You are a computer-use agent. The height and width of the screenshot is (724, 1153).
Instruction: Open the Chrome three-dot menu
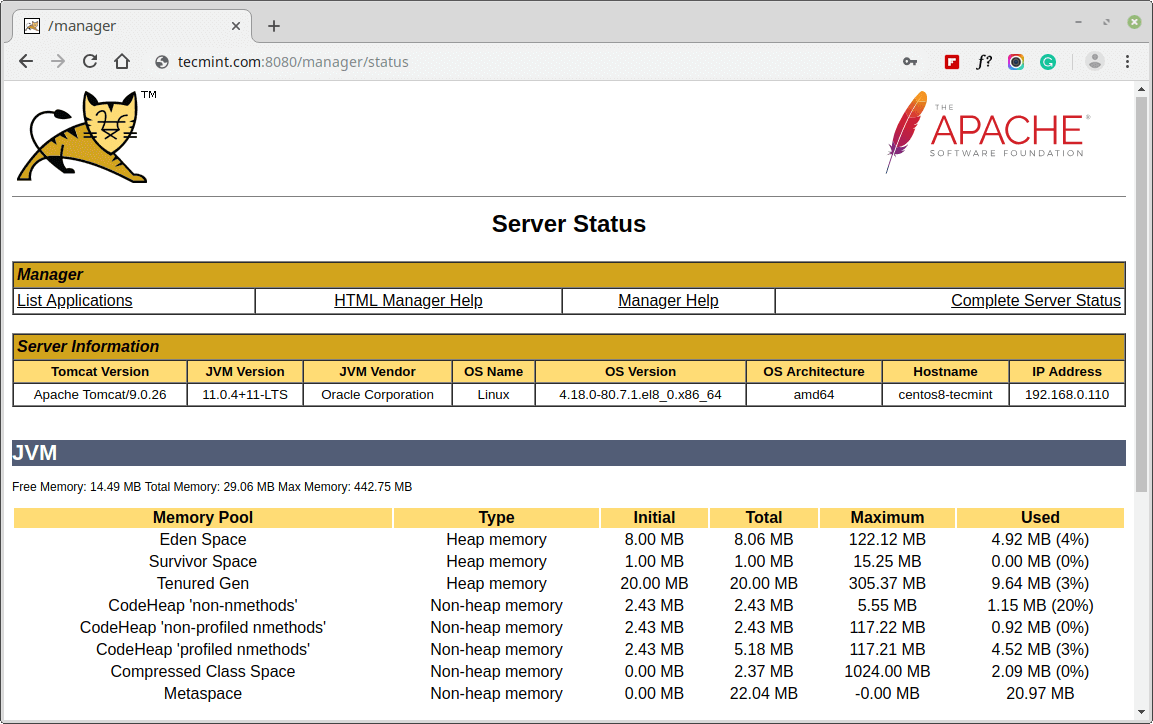(1128, 62)
